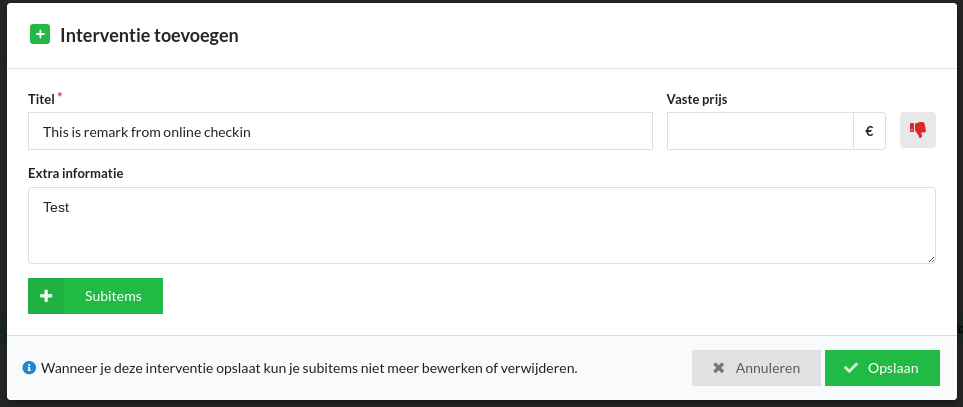963x407 pixels.
Task: Save the intervention with Opslaan
Action: coord(882,368)
